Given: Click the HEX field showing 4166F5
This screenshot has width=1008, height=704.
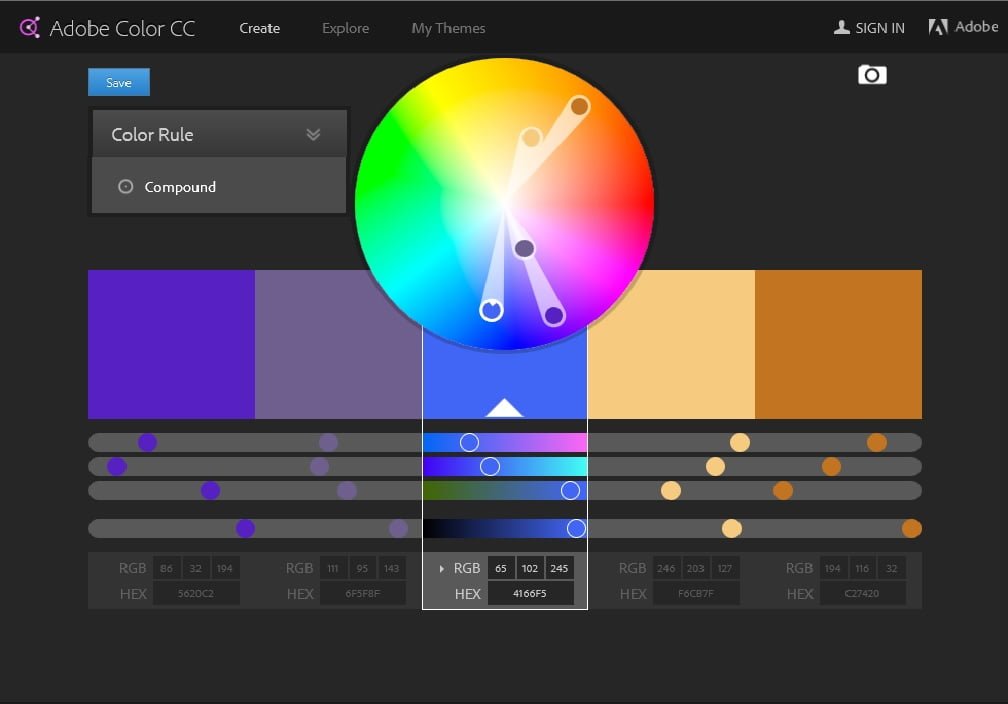Looking at the screenshot, I should [x=530, y=594].
